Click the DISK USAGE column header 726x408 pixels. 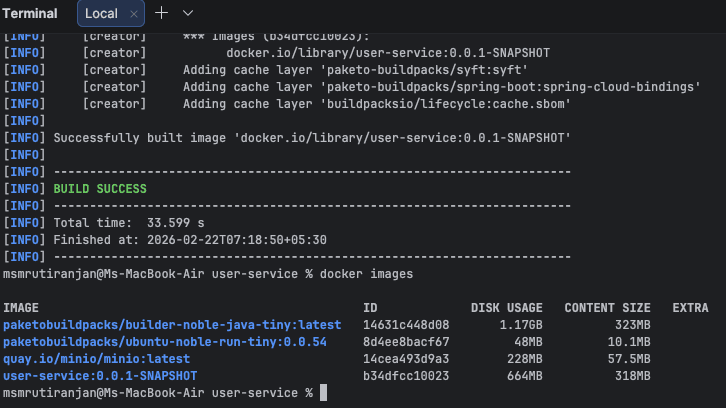(x=506, y=307)
